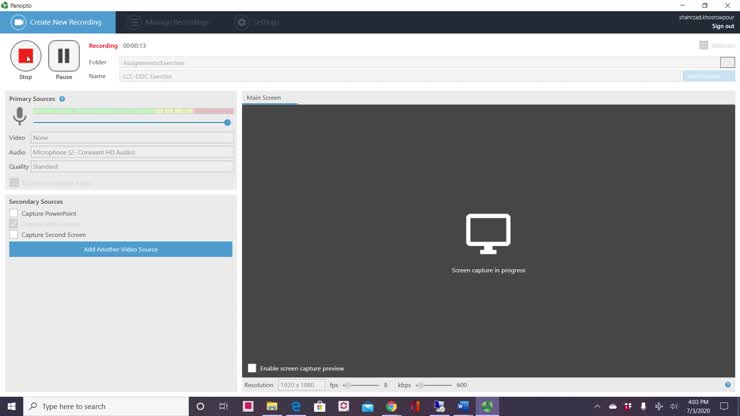Viewport: 740px width, 416px height.
Task: Click the help icon at bottom right
Action: (x=727, y=385)
